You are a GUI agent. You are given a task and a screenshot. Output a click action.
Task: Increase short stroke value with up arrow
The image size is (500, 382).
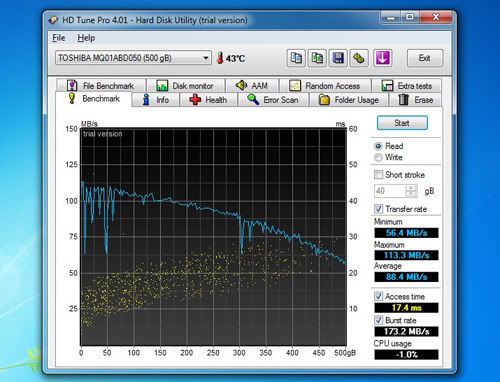pos(411,188)
